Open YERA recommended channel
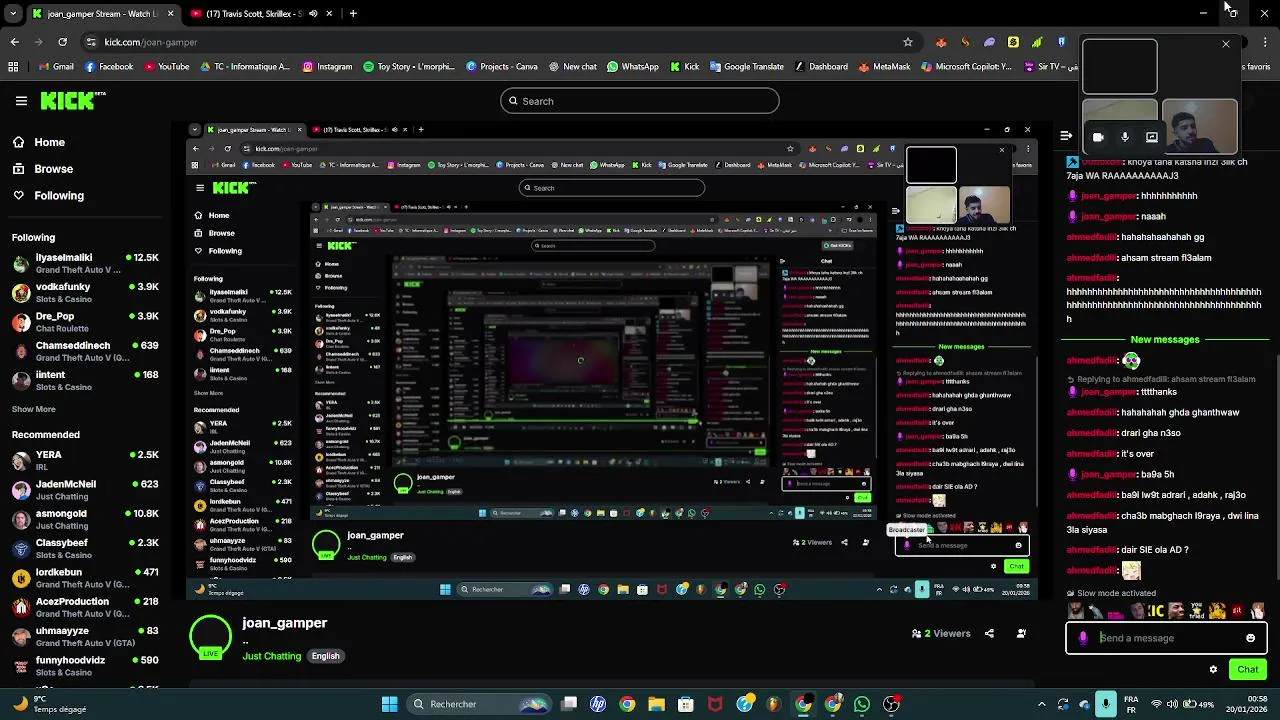Viewport: 1280px width, 720px height. tap(85, 460)
